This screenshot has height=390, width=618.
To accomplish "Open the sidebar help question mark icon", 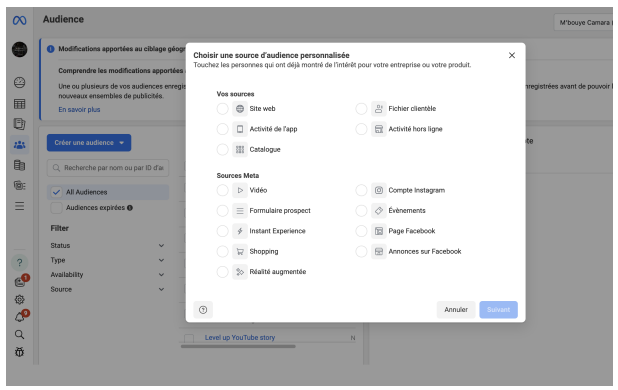I will [x=19, y=263].
